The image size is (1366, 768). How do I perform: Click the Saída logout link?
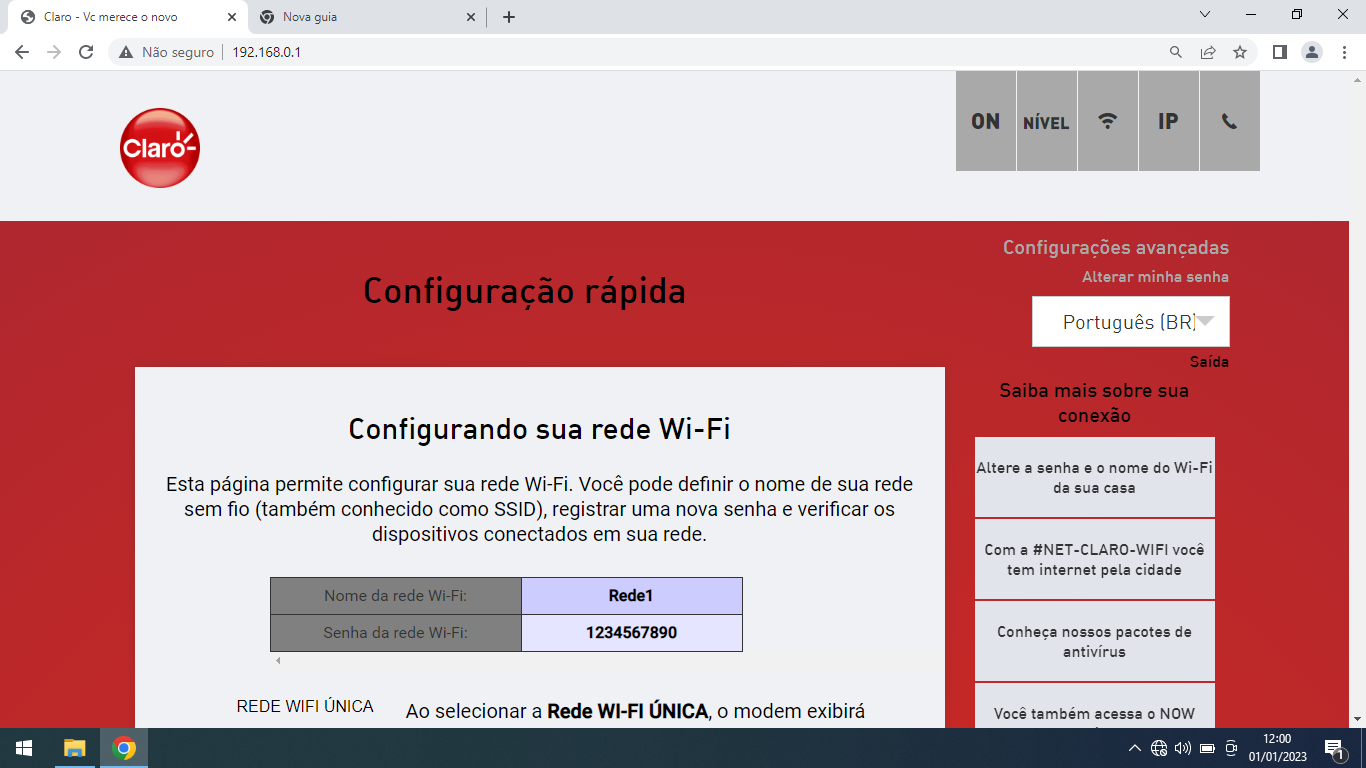[1209, 362]
